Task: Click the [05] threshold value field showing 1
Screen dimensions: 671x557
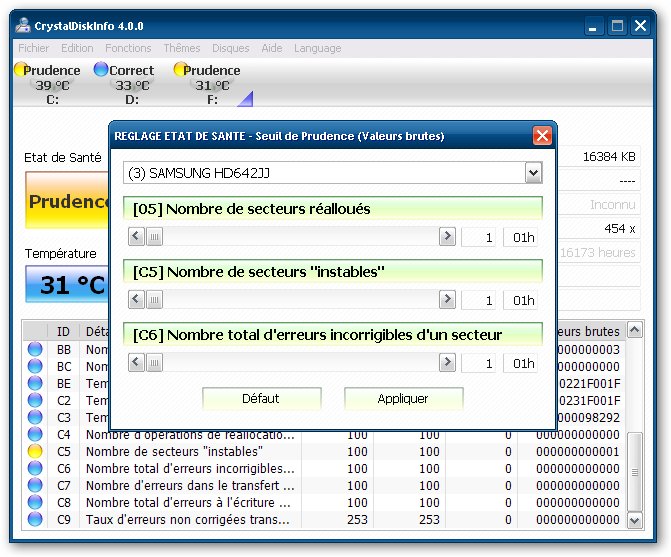Action: coord(480,237)
